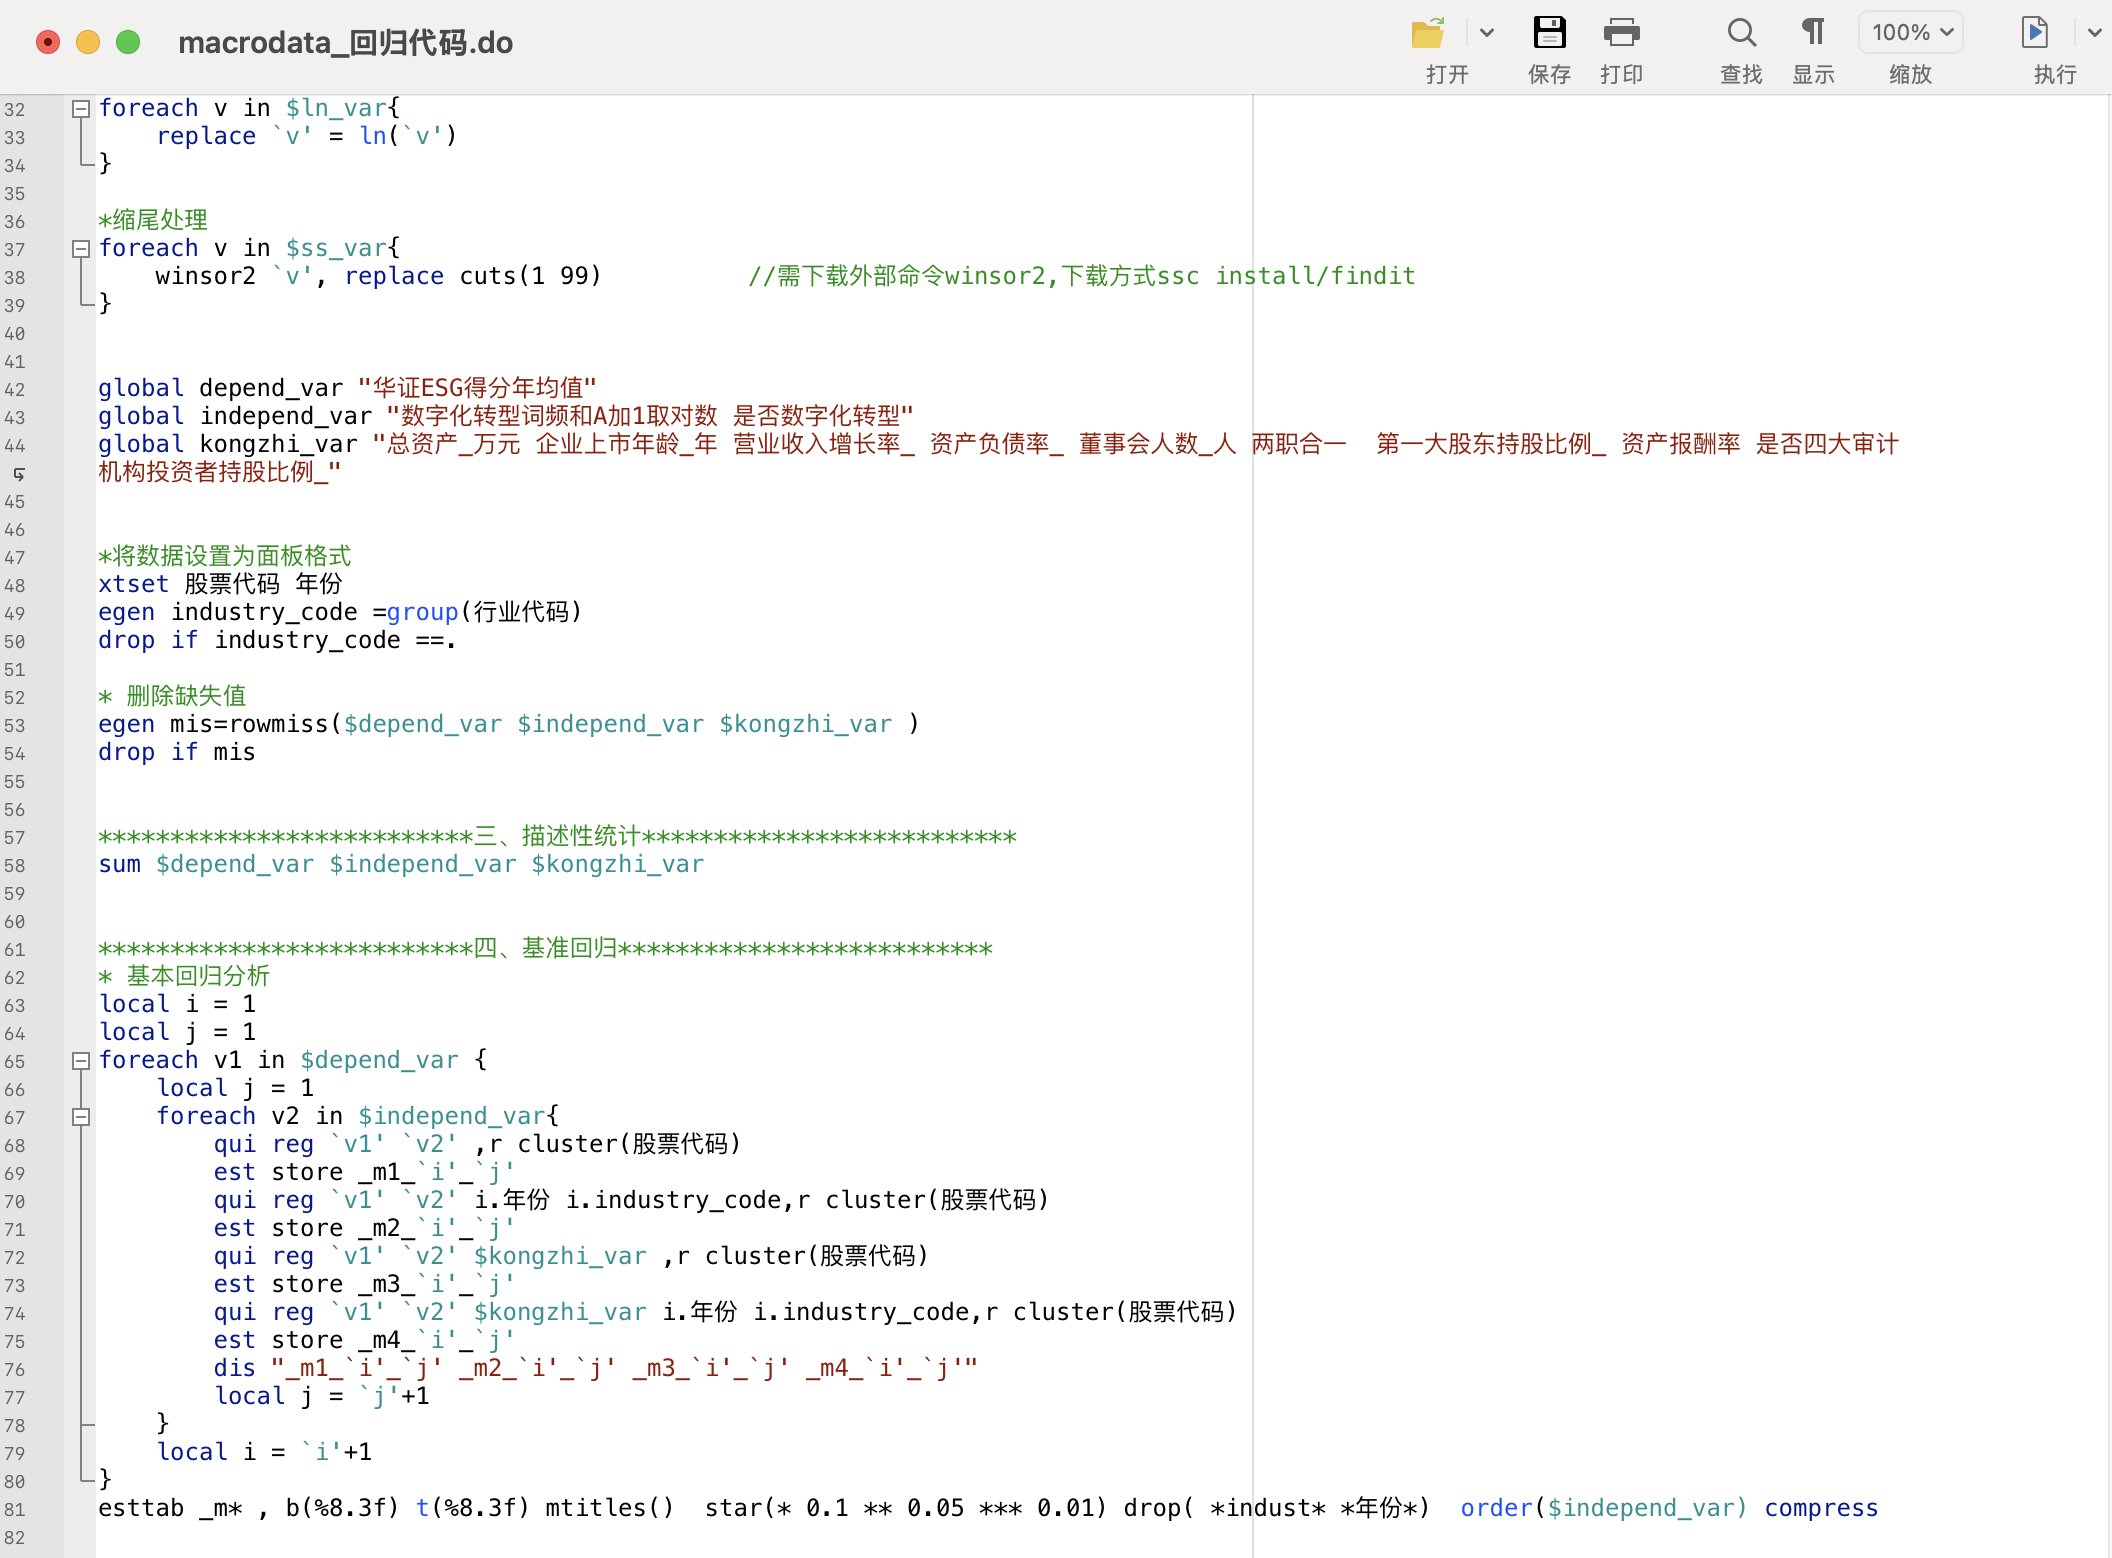Collapse the foreach v2 in $independ_var block
2112x1558 pixels.
pos(81,1116)
